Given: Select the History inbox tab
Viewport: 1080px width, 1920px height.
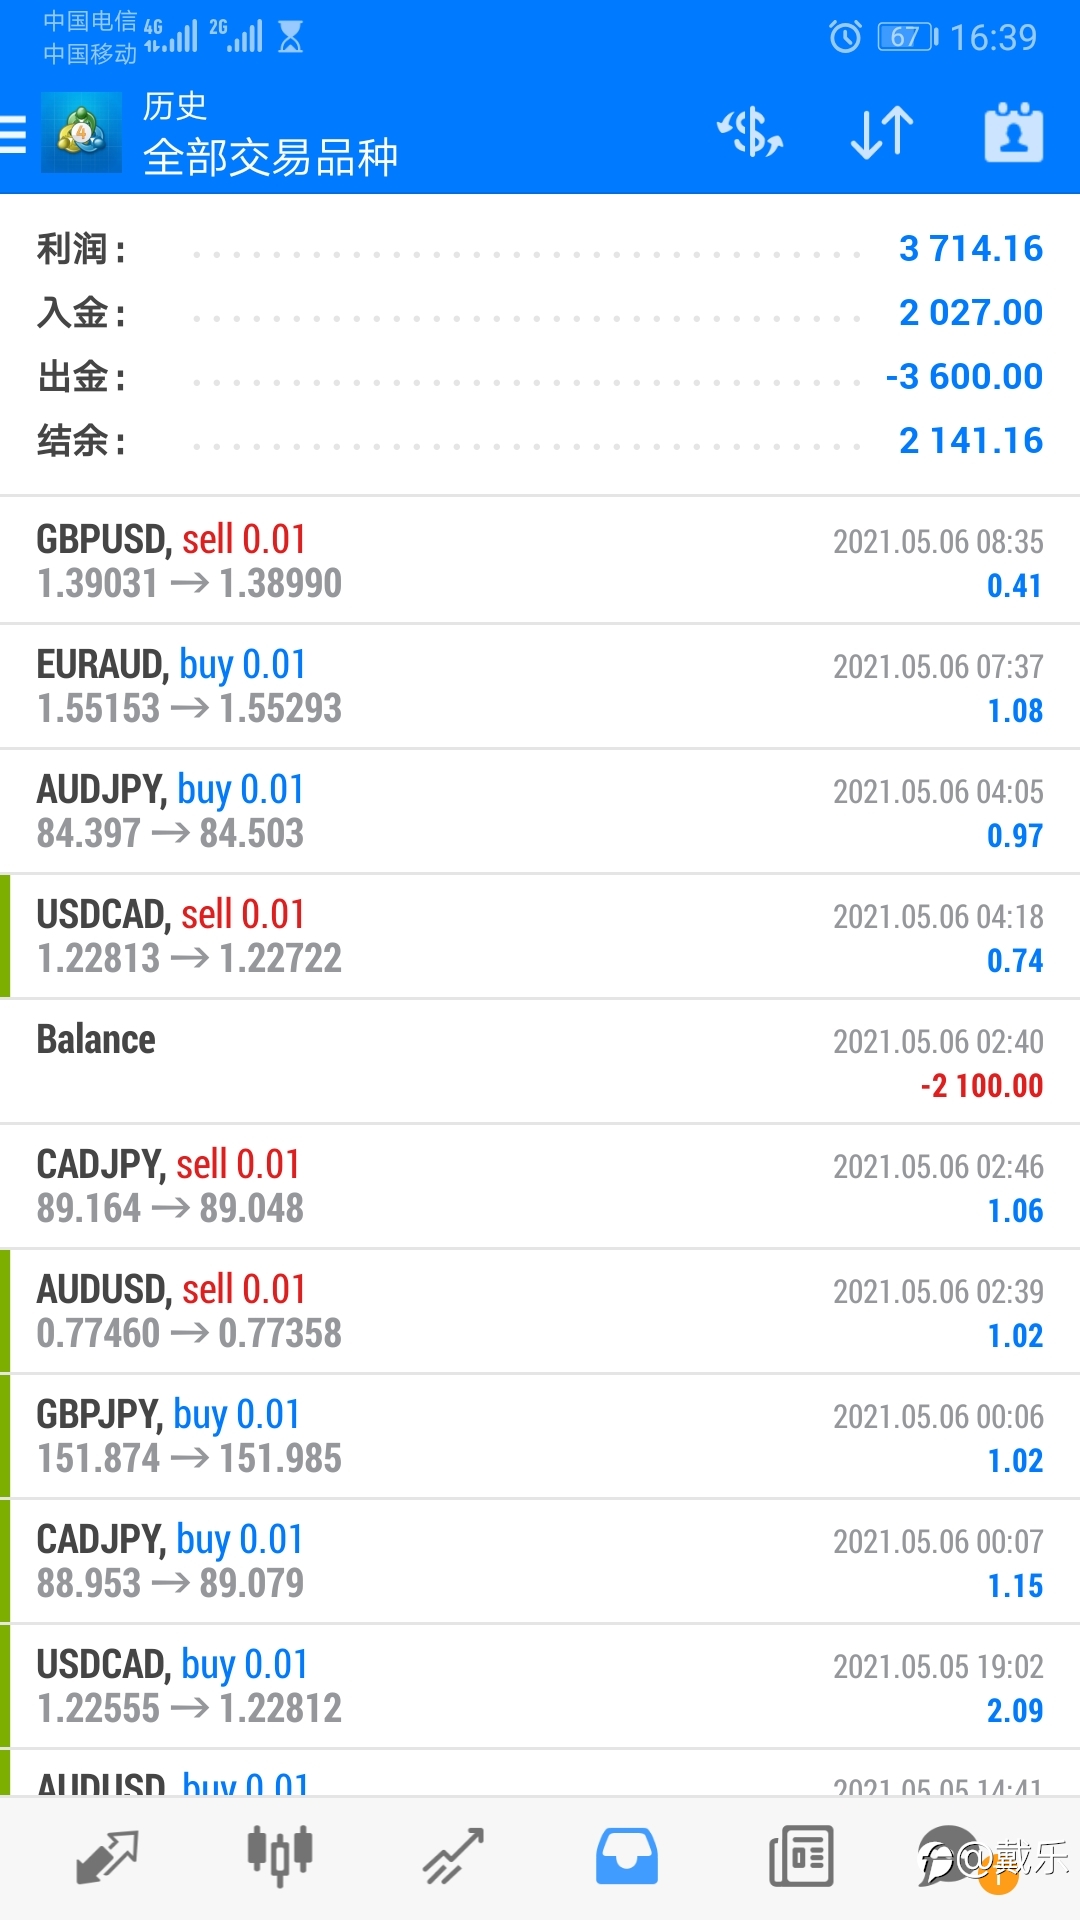Looking at the screenshot, I should pos(627,1857).
